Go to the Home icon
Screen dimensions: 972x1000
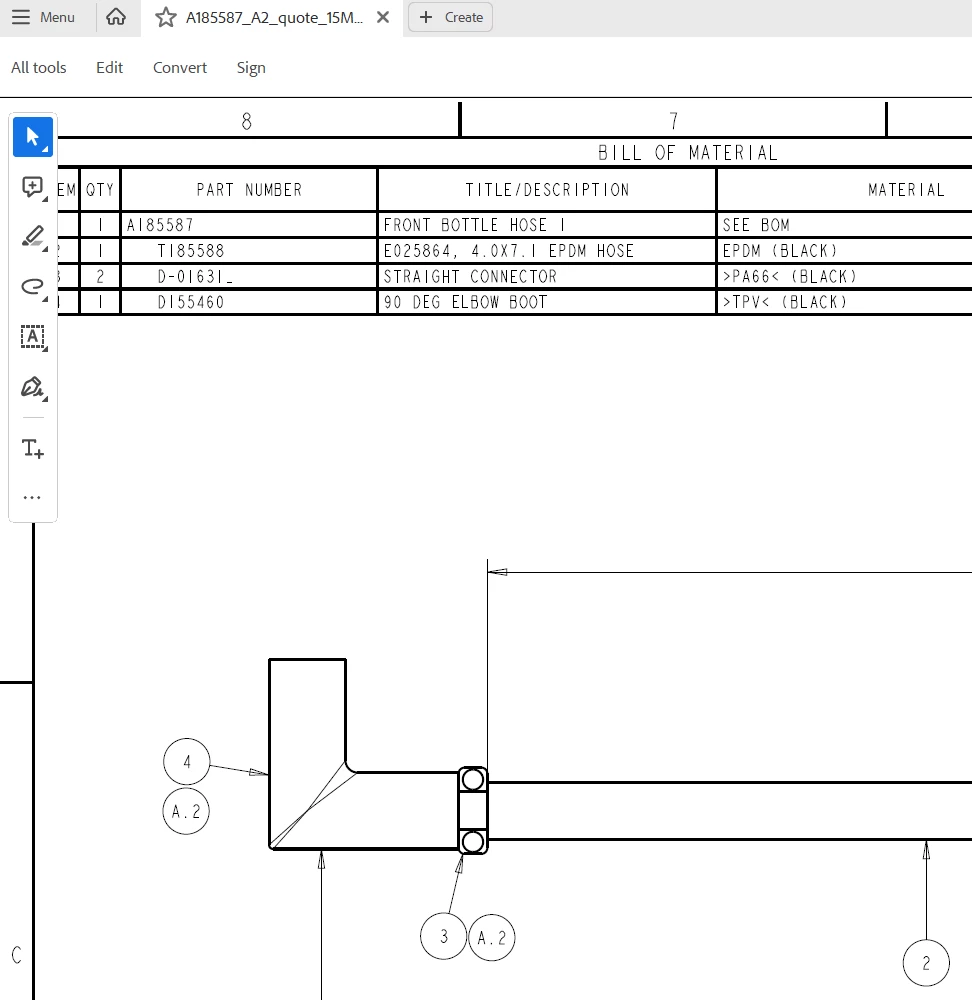tap(116, 17)
